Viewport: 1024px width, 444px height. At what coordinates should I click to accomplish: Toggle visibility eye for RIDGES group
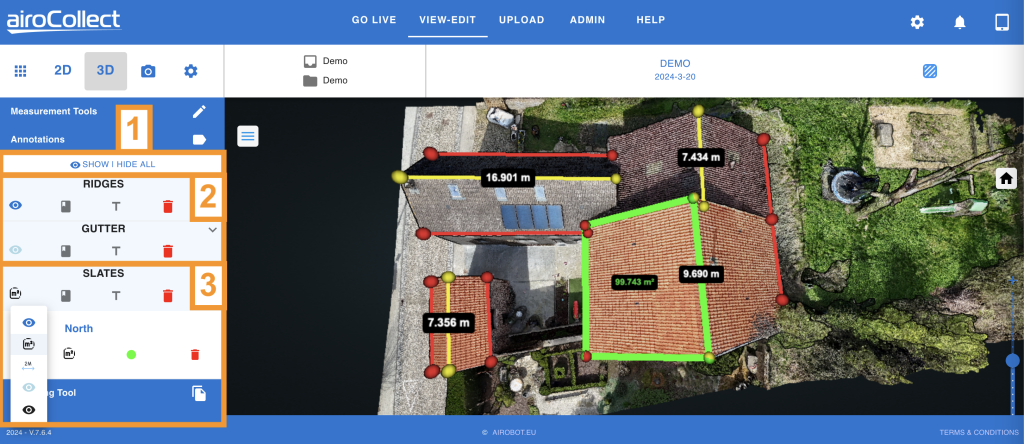click(x=16, y=206)
